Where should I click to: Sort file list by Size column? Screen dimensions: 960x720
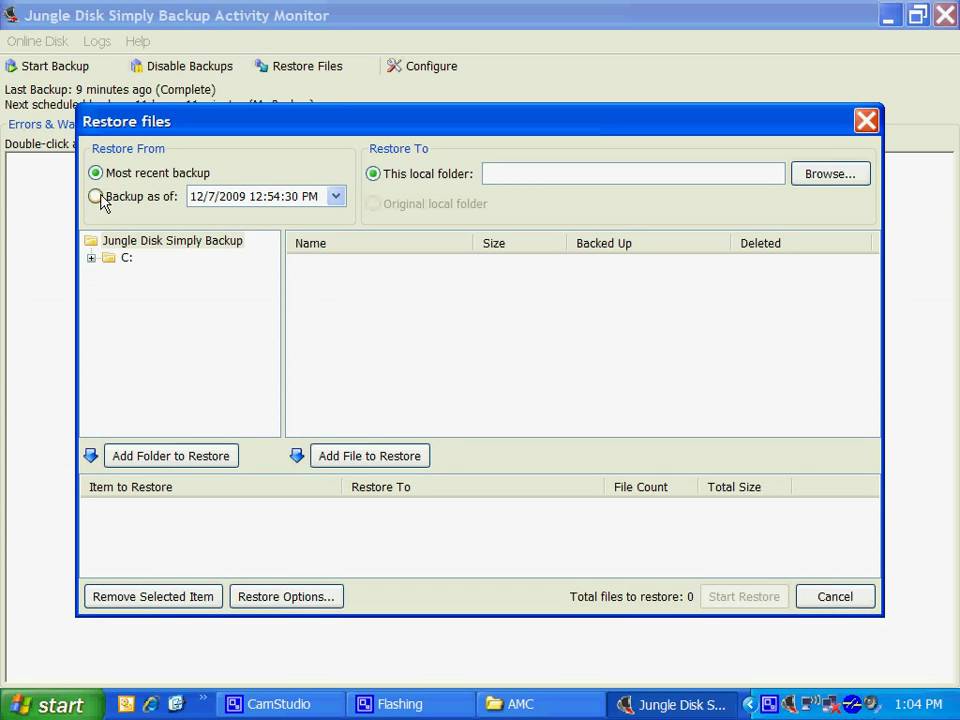point(519,243)
